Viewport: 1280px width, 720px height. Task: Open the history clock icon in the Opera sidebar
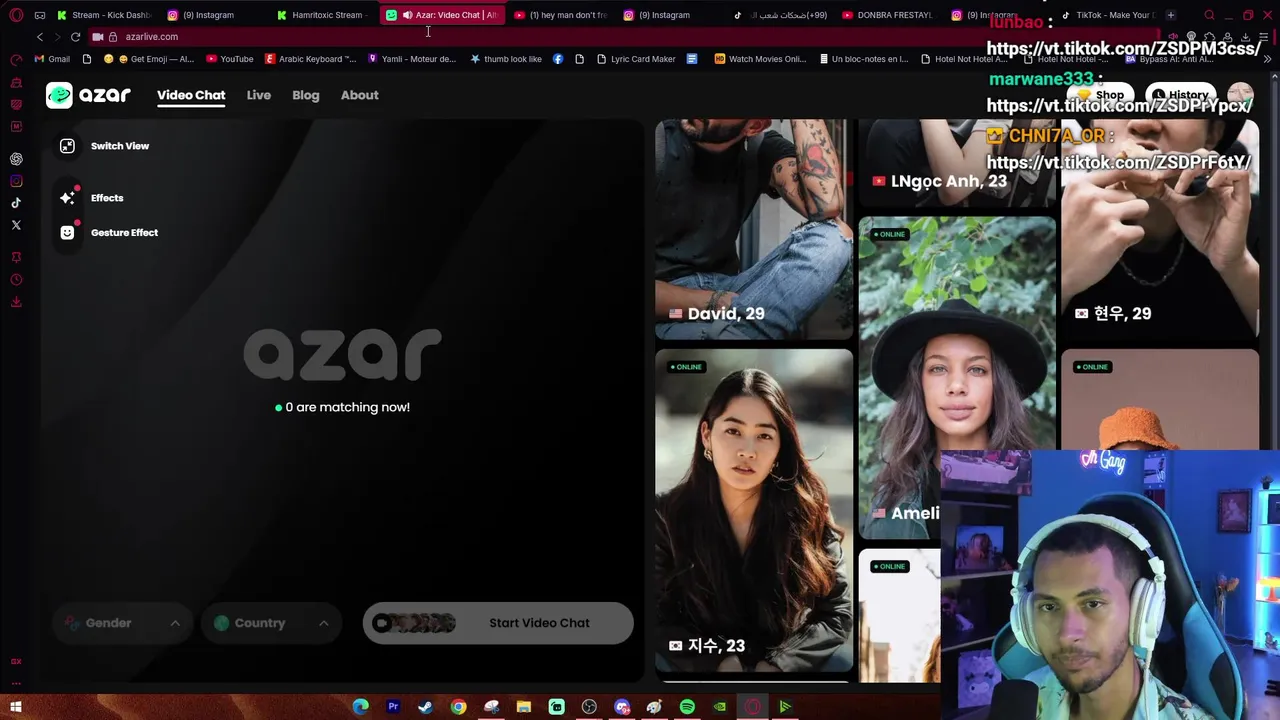pyautogui.click(x=16, y=280)
